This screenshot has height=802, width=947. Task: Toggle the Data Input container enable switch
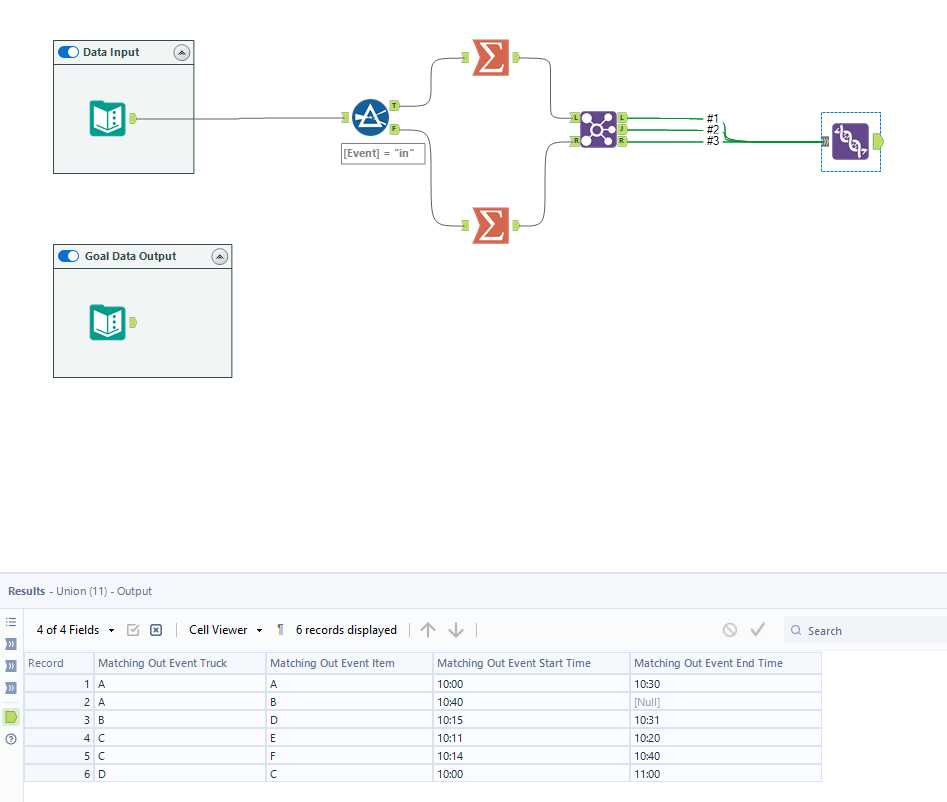[68, 52]
